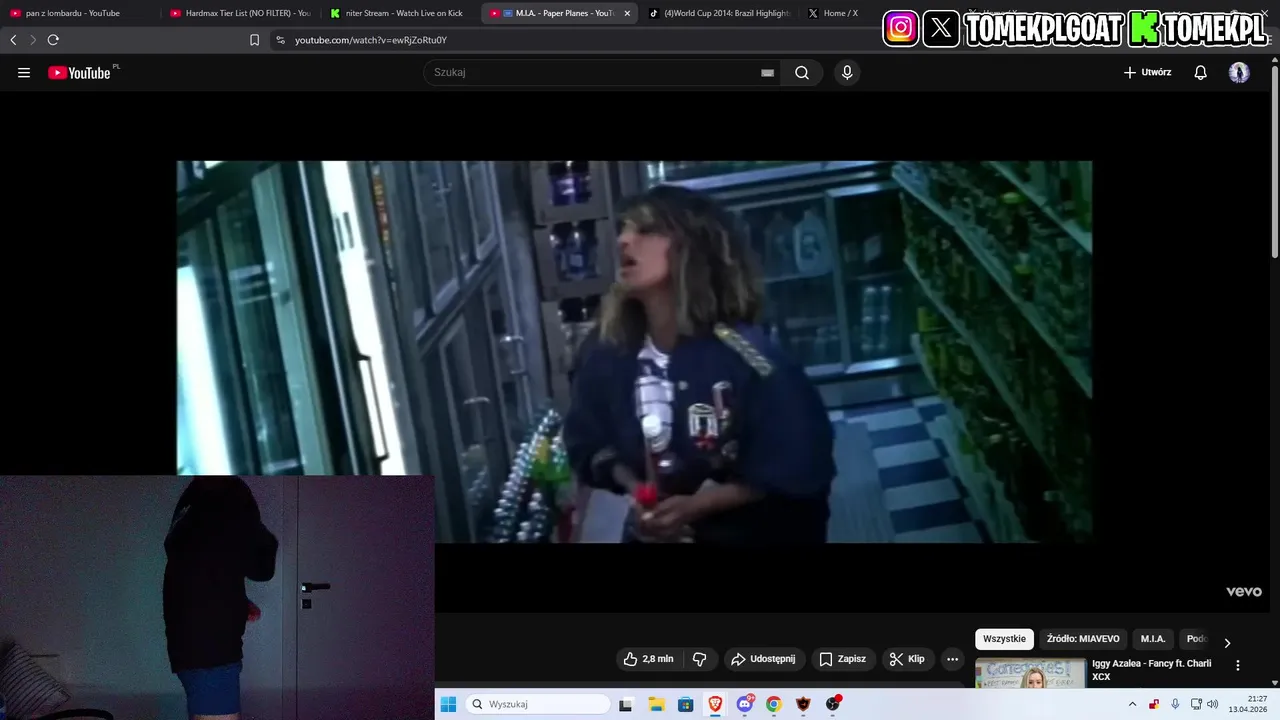Reload the current page
Screen dimensions: 1280x720
(53, 40)
